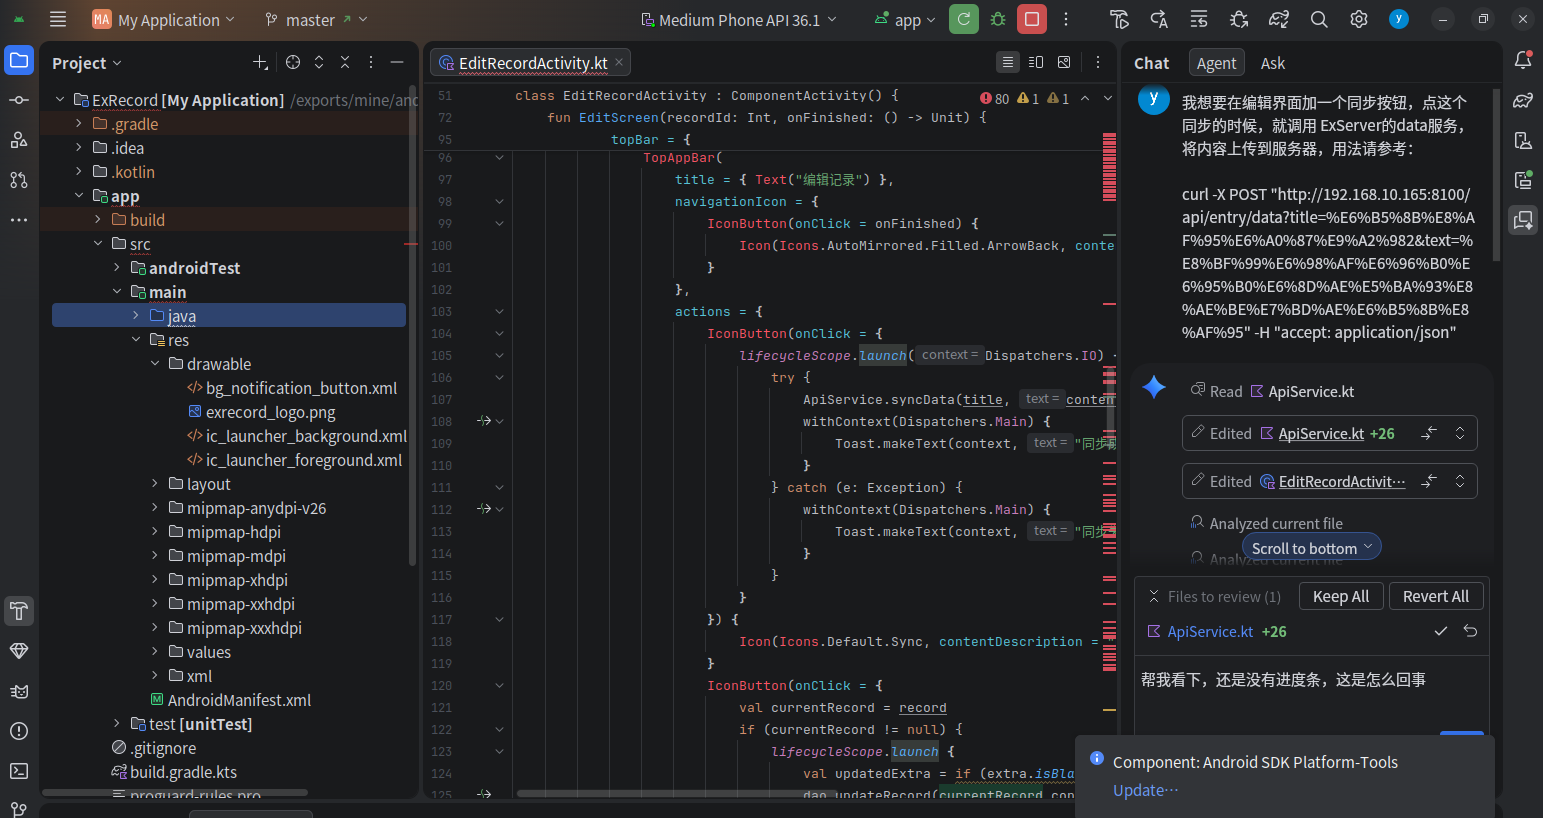Open Terminal tool window in sidebar

[19, 771]
